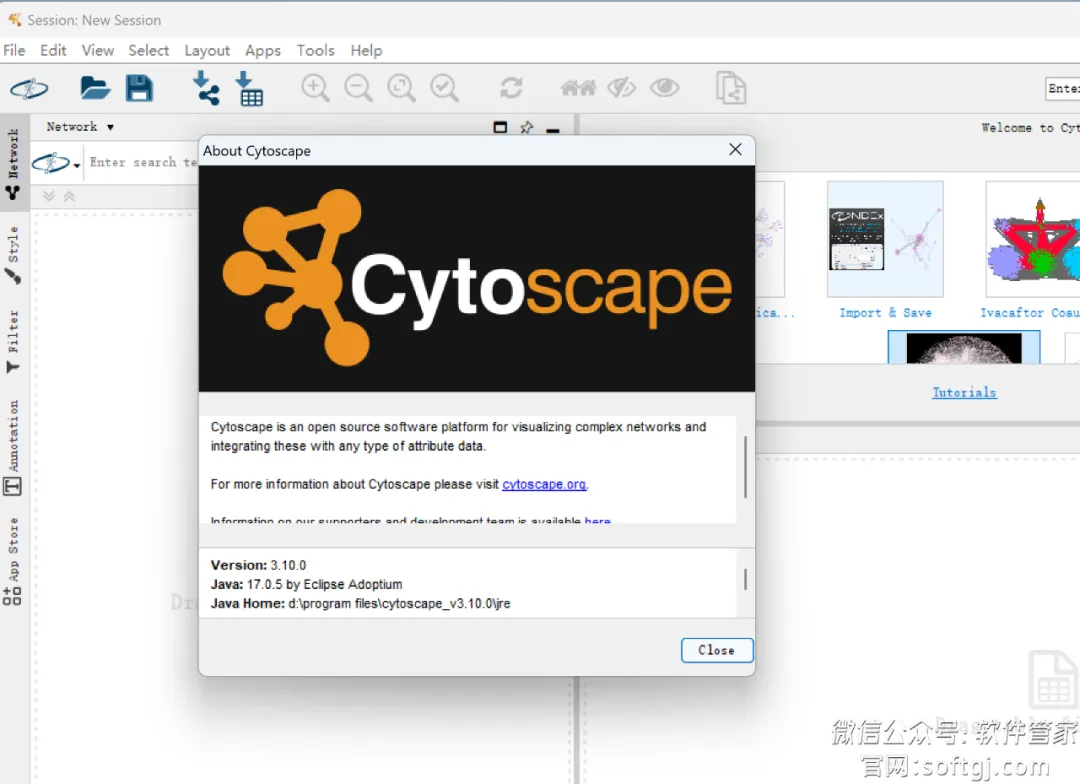Screen dimensions: 1080x784
Task: Click the dark sphere network thumbnail
Action: pyautogui.click(x=964, y=347)
